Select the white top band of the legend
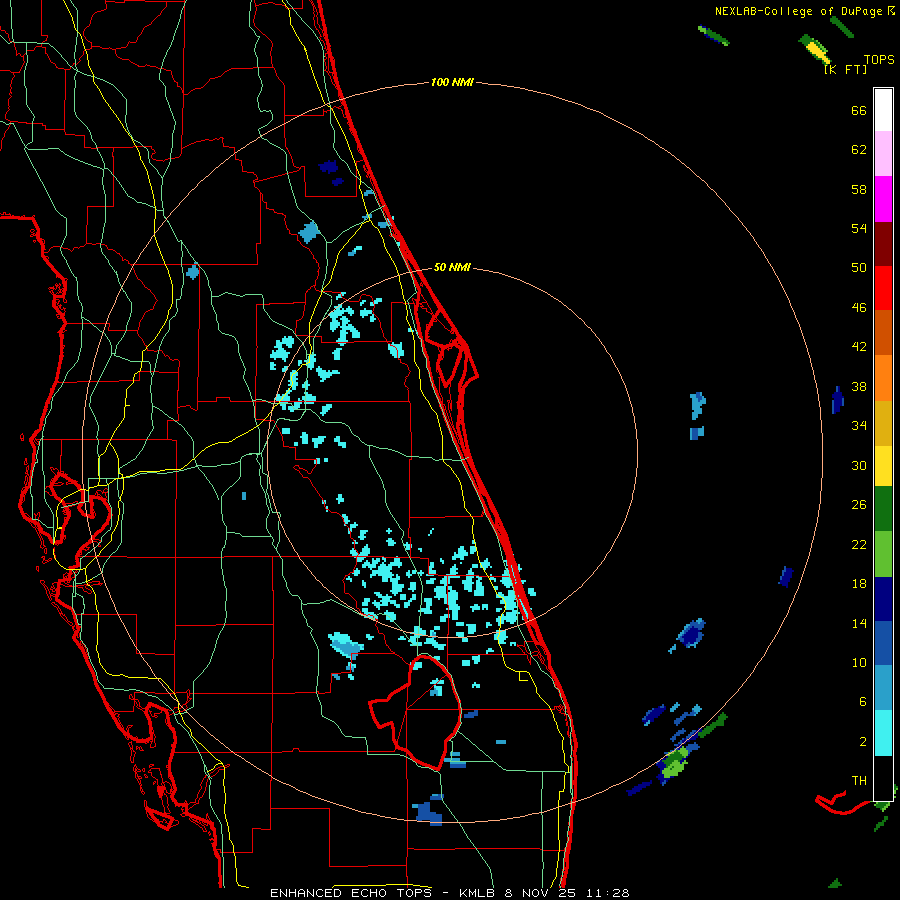Image resolution: width=900 pixels, height=900 pixels. (x=883, y=110)
